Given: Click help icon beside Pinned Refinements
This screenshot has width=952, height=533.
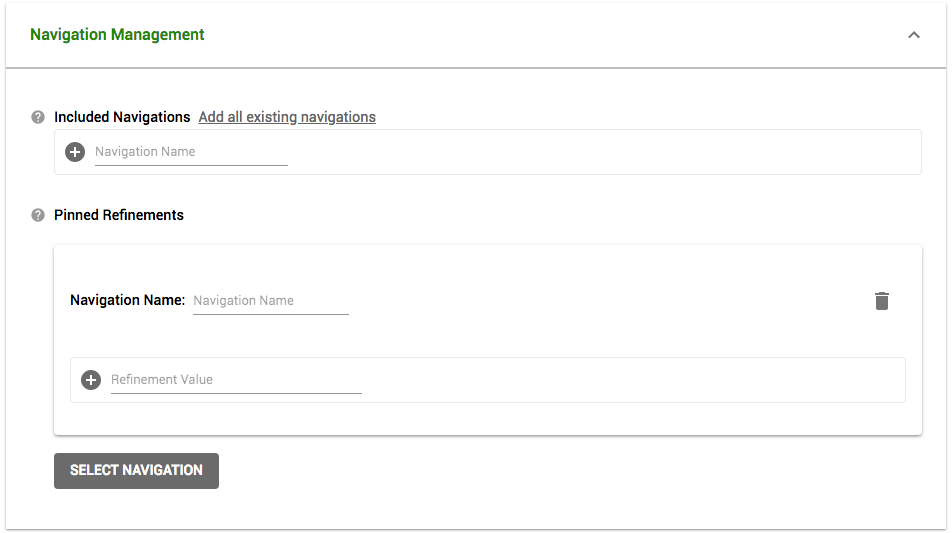Looking at the screenshot, I should 38,215.
